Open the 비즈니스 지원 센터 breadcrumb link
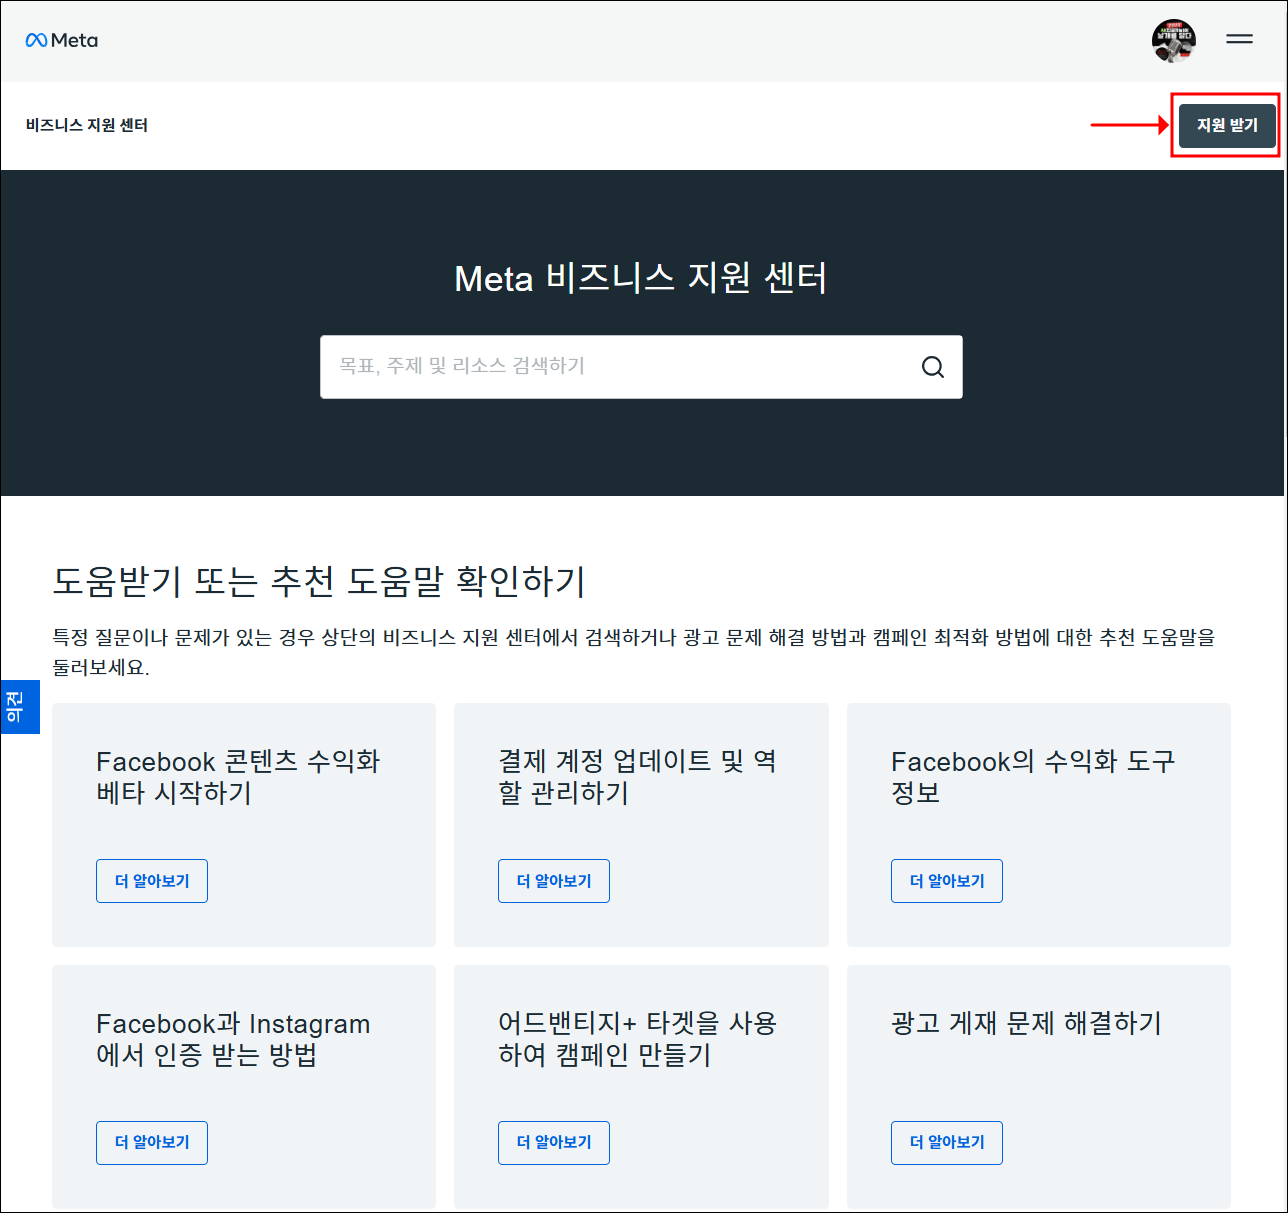The height and width of the screenshot is (1213, 1288). [x=87, y=126]
